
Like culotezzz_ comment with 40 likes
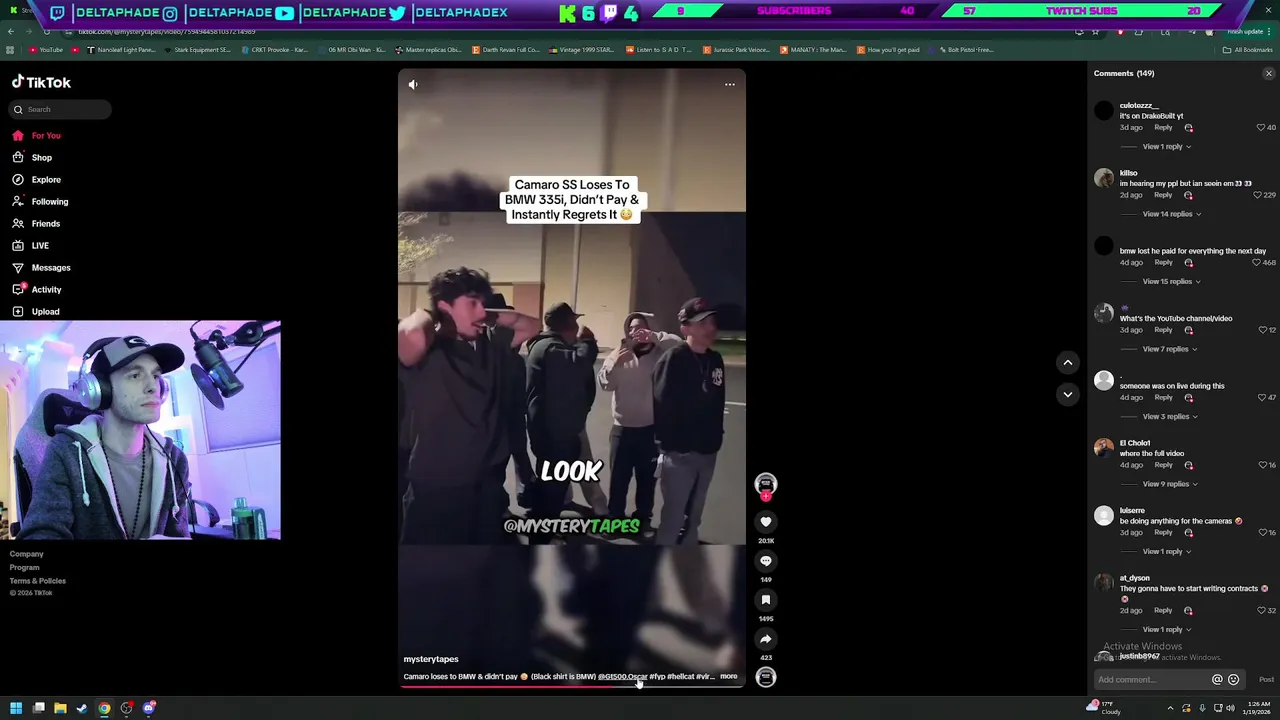point(1261,128)
